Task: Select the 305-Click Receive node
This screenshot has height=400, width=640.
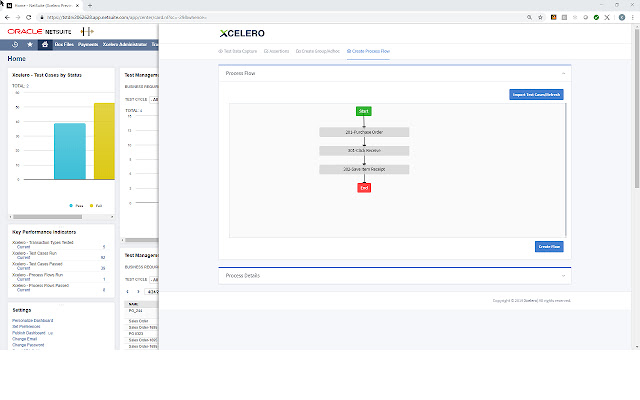Action: 364,151
